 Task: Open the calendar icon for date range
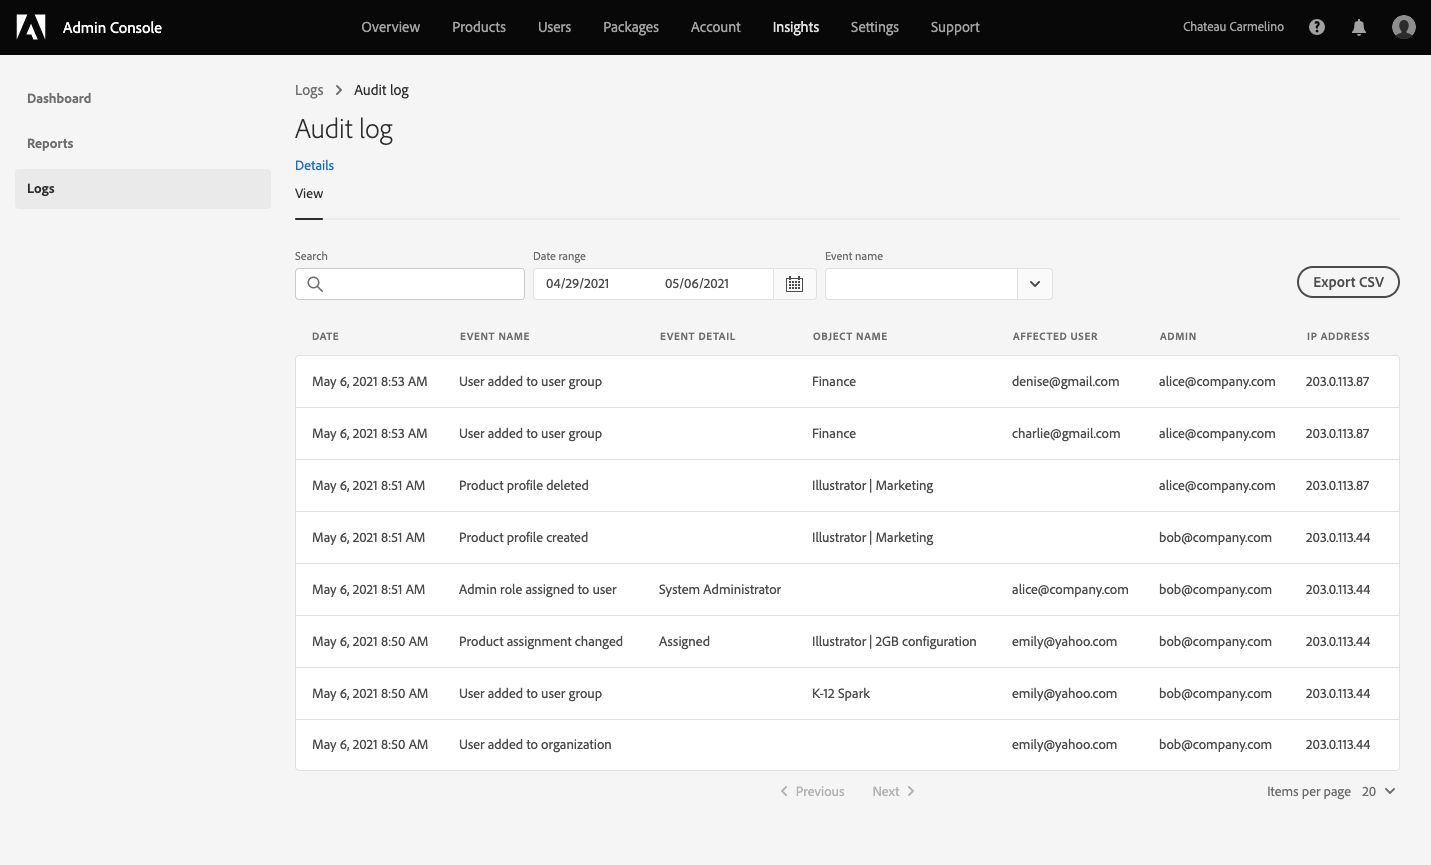tap(794, 284)
